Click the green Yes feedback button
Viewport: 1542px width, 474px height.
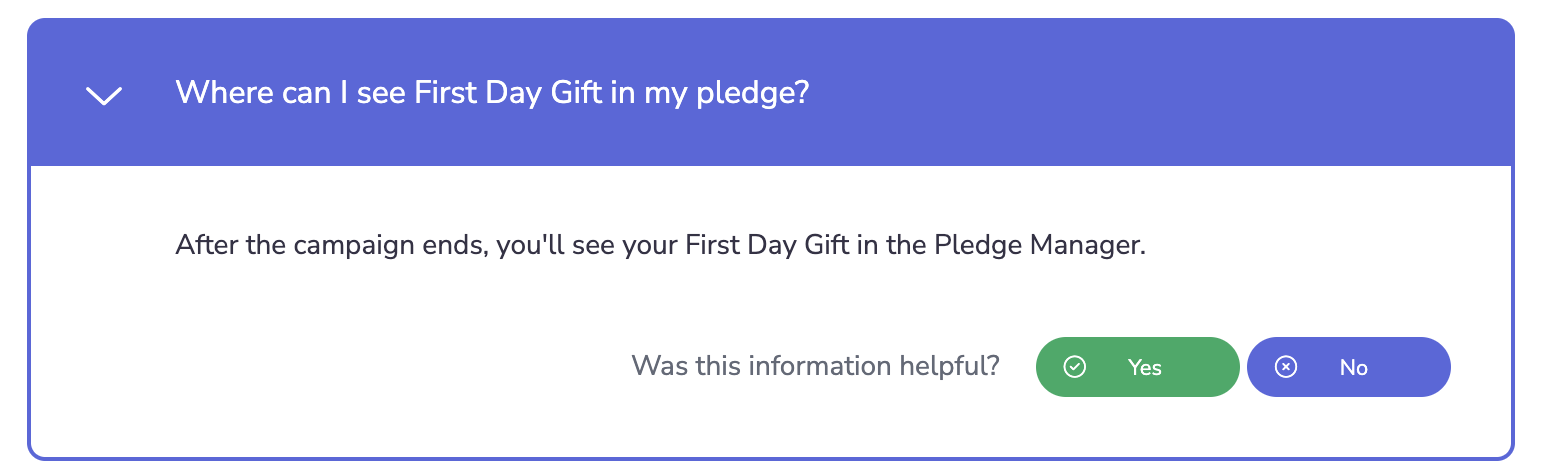click(1137, 367)
